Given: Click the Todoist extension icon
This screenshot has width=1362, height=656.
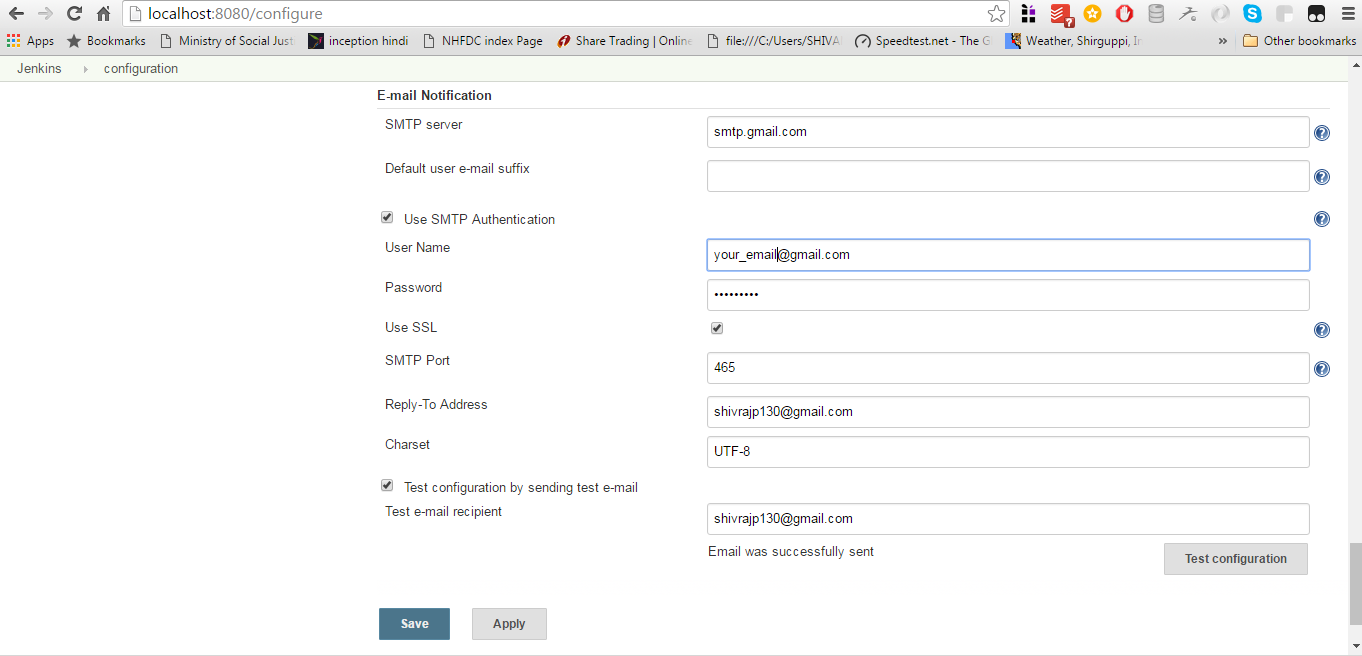Looking at the screenshot, I should 1060,14.
